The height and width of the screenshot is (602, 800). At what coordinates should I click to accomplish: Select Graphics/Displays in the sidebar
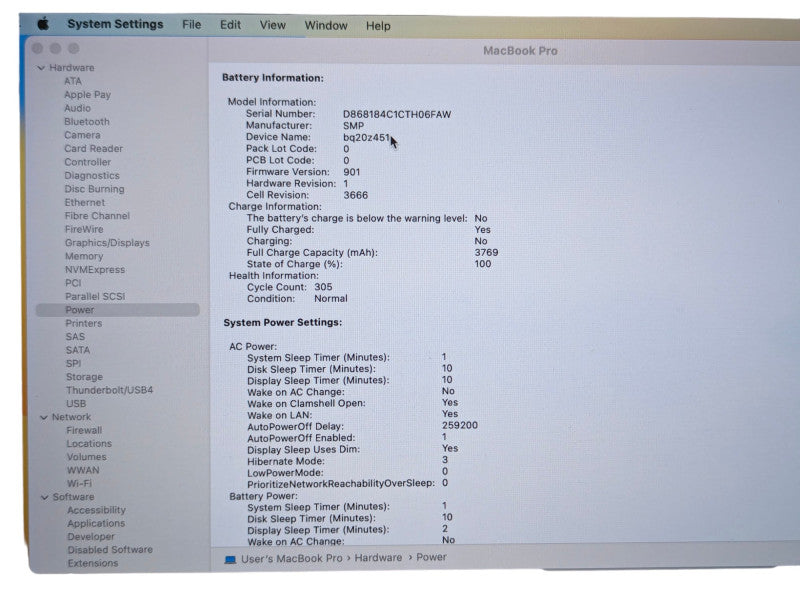pos(107,243)
